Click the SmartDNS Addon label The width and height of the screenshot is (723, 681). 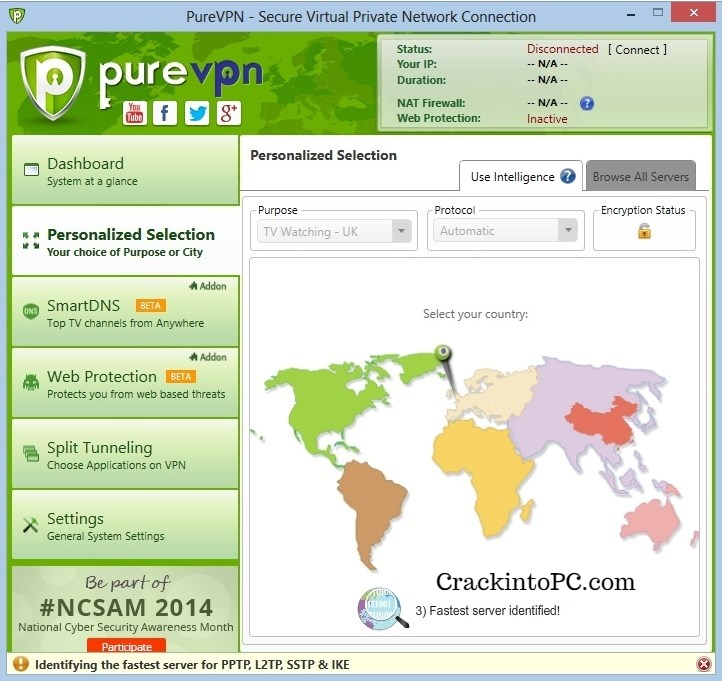tap(208, 286)
